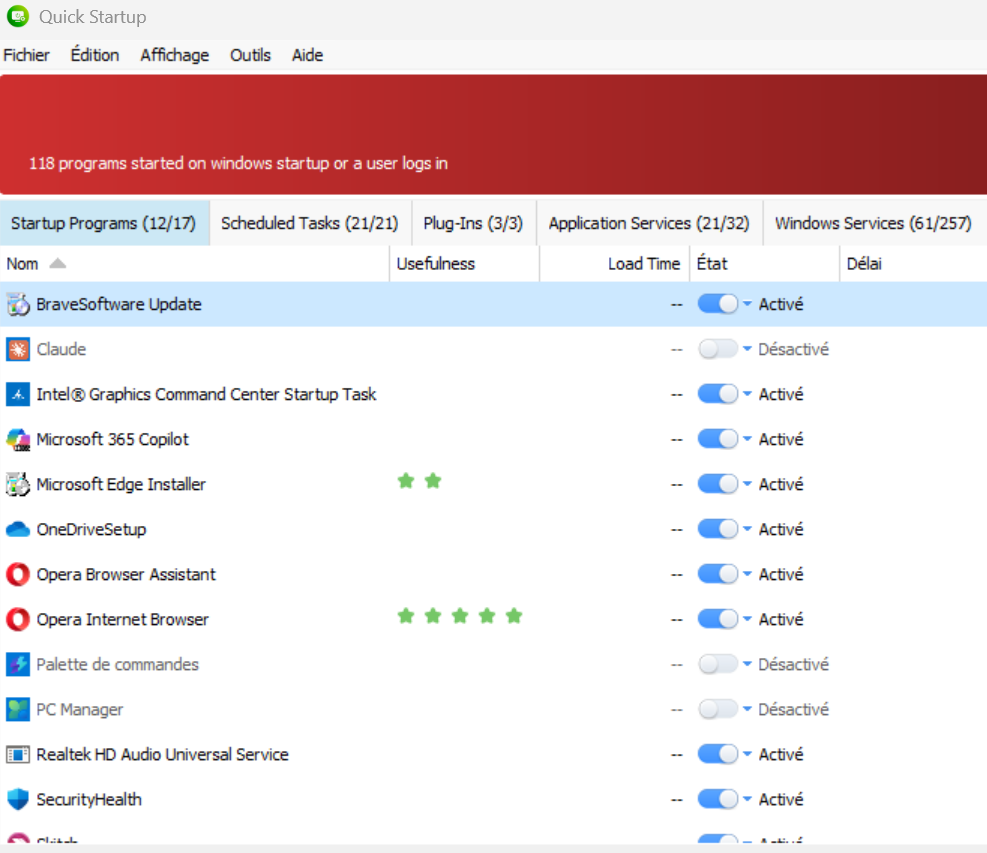
Task: Click the Opera Internet Browser icon
Action: 18,619
